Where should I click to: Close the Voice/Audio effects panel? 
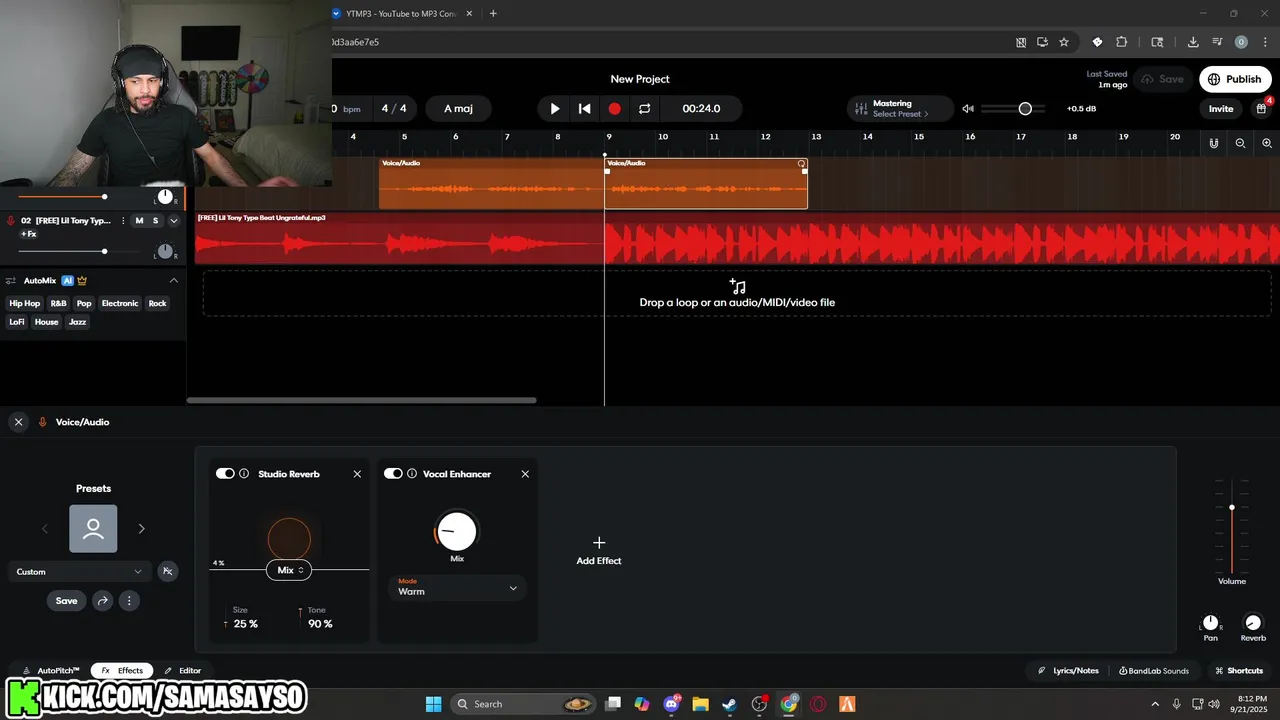click(x=18, y=422)
